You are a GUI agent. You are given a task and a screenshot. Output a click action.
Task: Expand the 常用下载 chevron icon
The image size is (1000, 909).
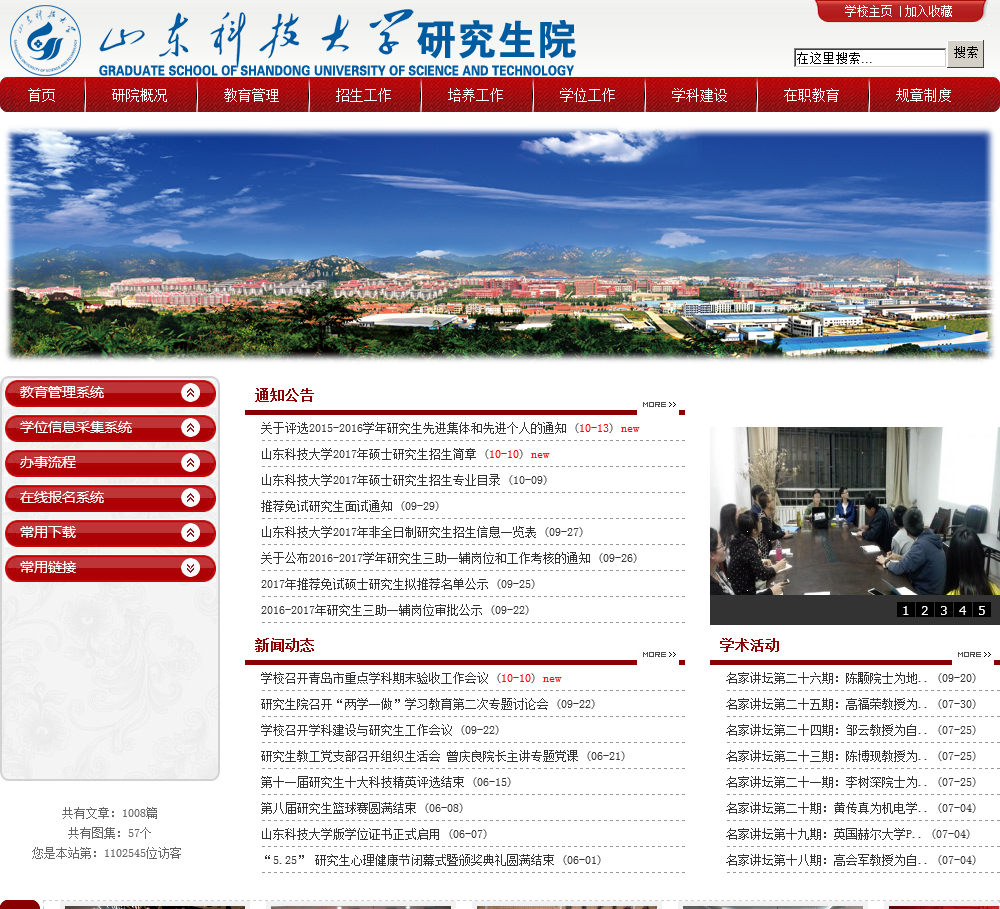190,533
